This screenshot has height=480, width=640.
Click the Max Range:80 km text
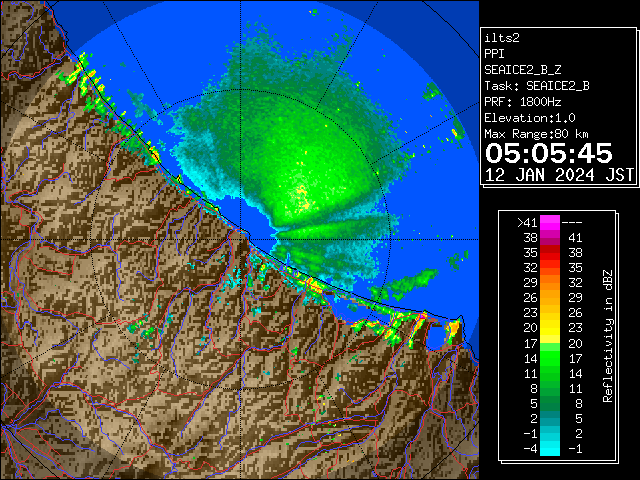536,134
